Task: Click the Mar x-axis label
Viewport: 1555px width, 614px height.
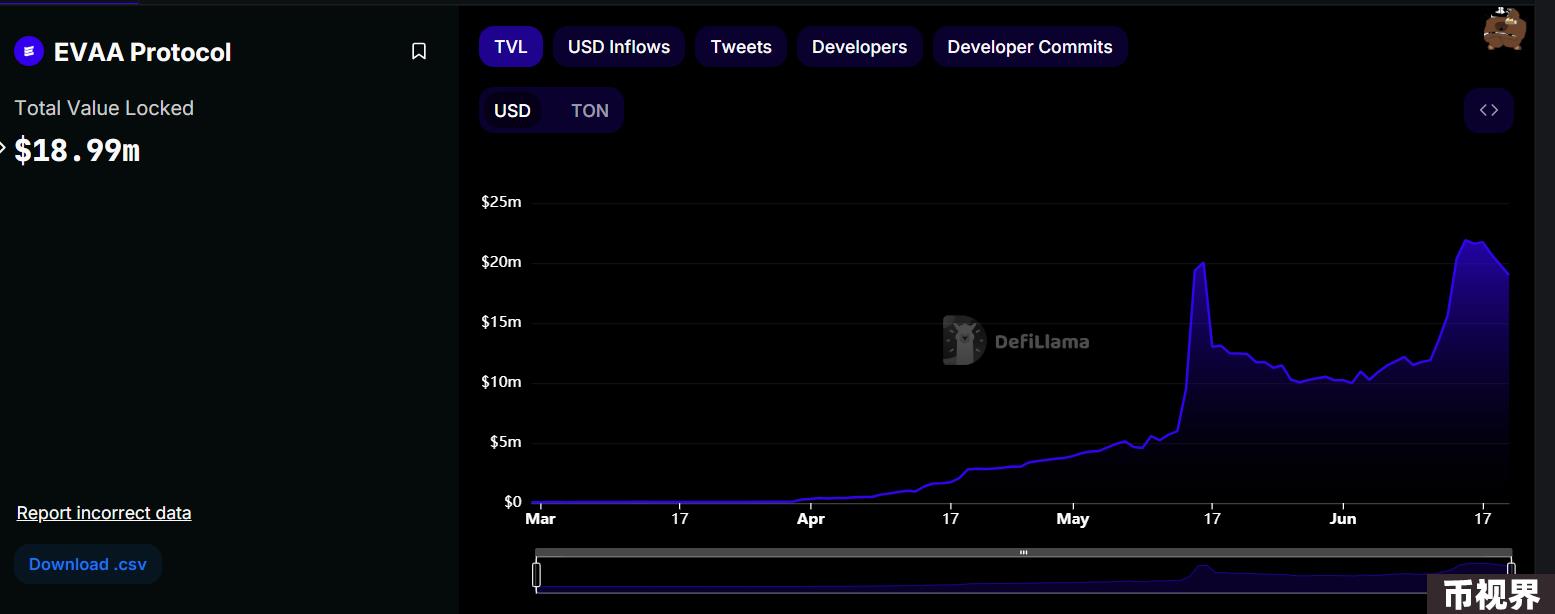Action: coord(540,519)
